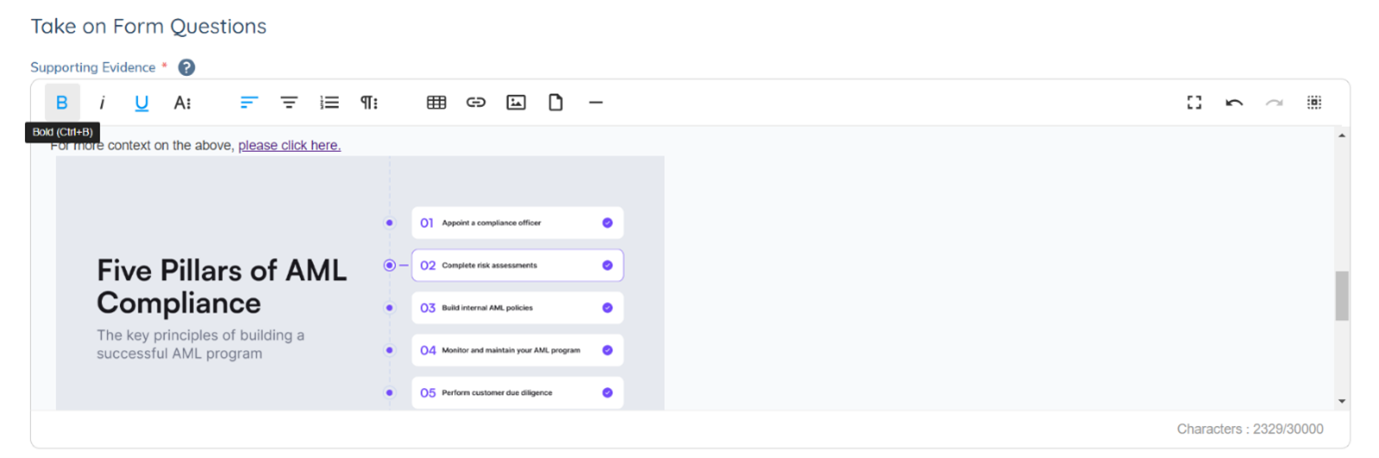Click the insert file icon

click(x=556, y=102)
